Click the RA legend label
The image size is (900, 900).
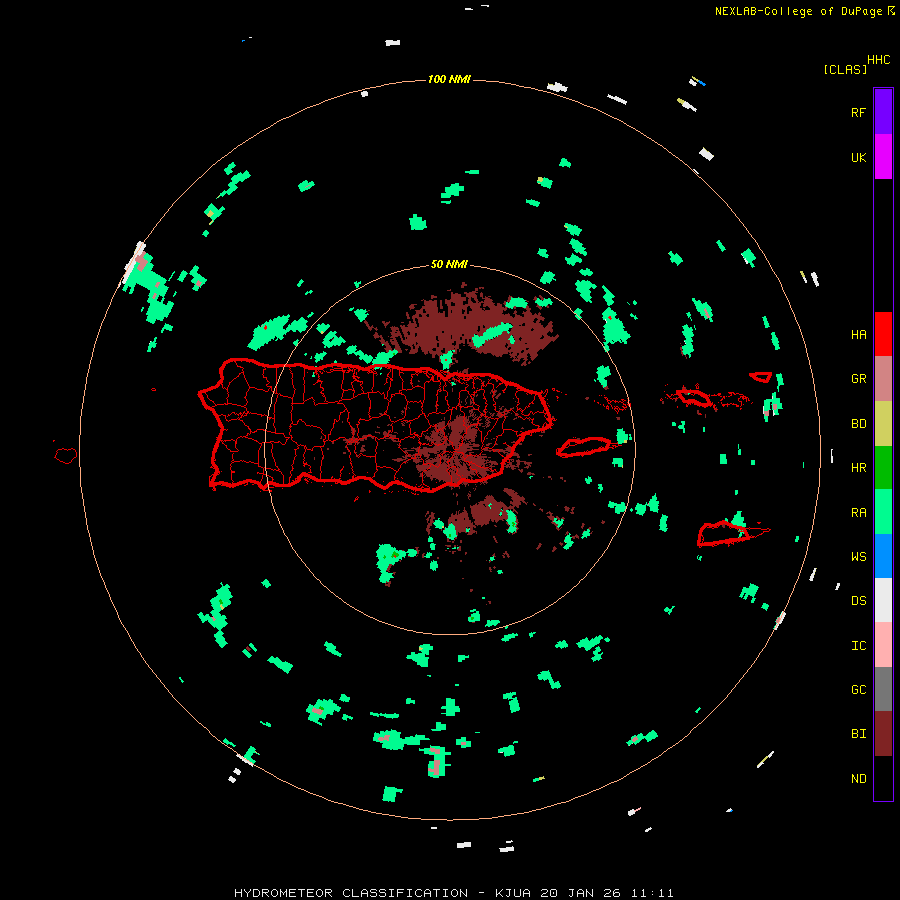[858, 513]
